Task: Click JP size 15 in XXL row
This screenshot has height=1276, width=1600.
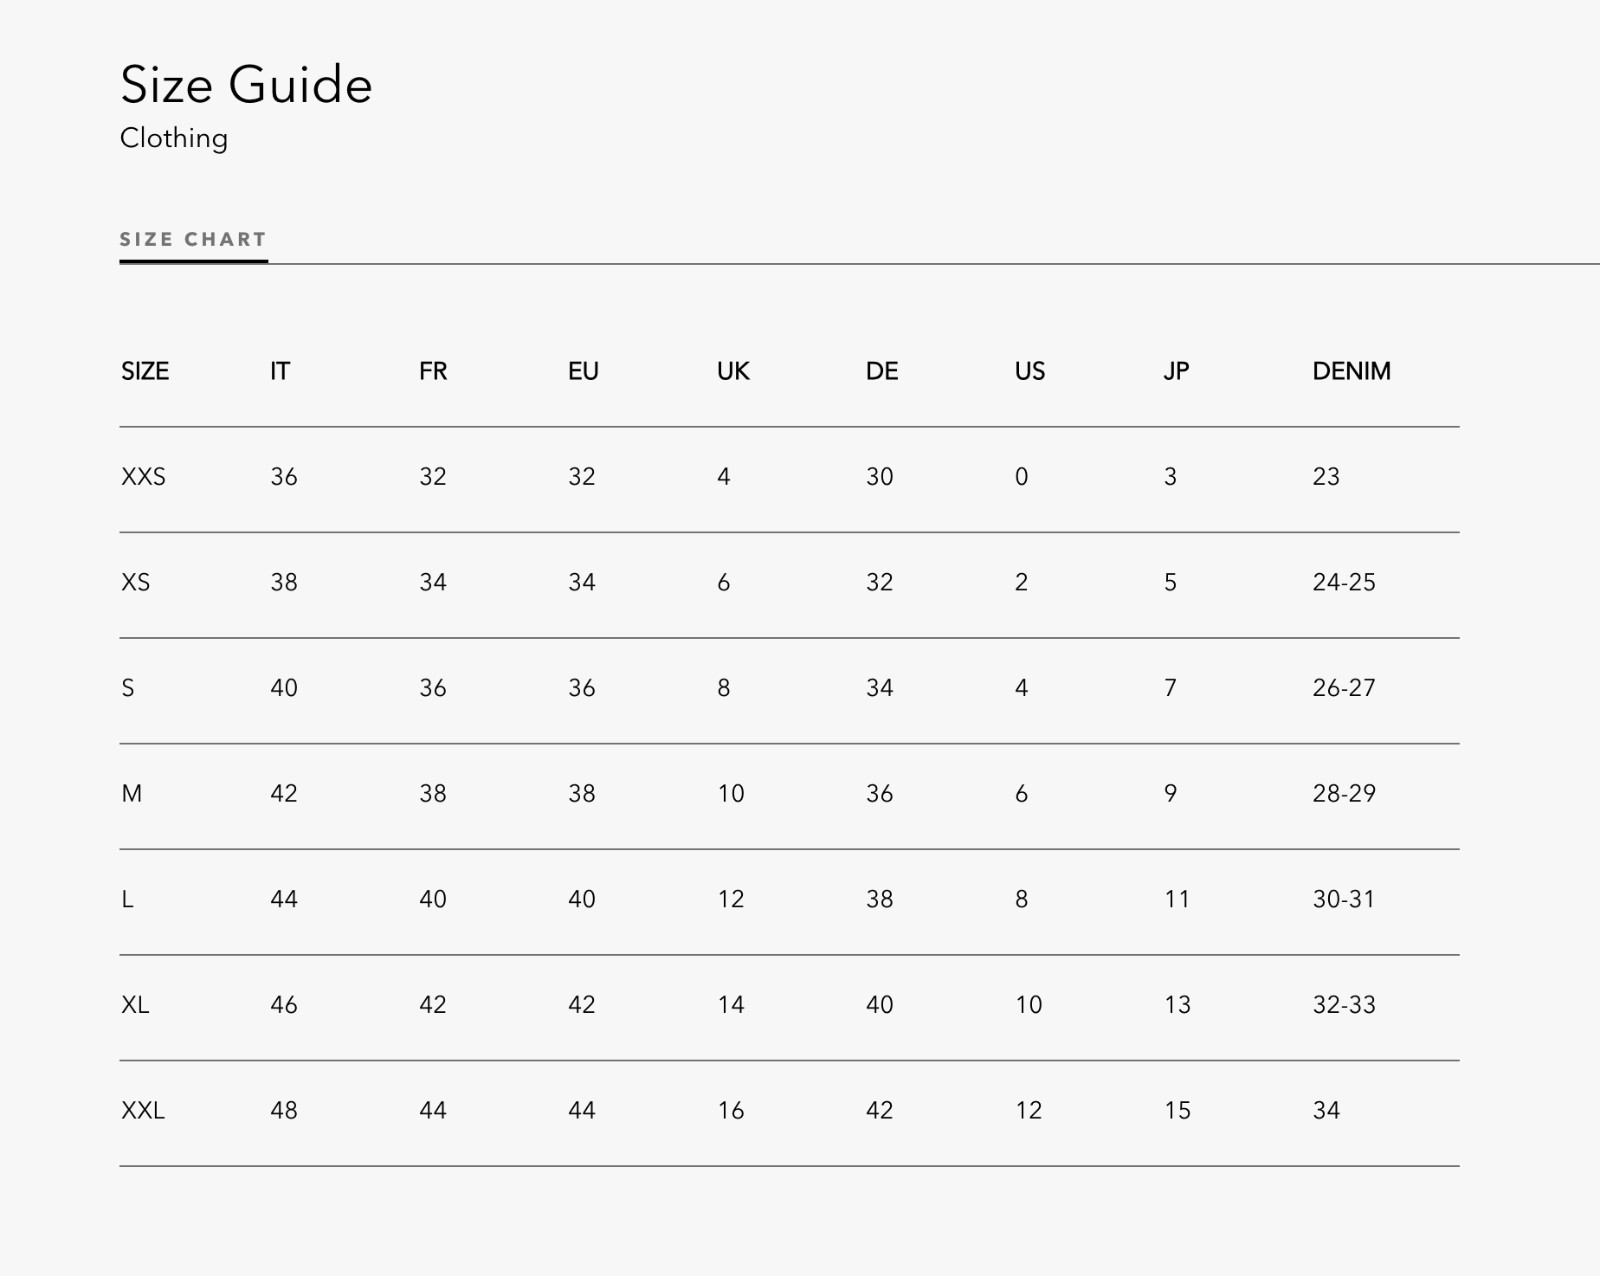Action: tap(1178, 1110)
